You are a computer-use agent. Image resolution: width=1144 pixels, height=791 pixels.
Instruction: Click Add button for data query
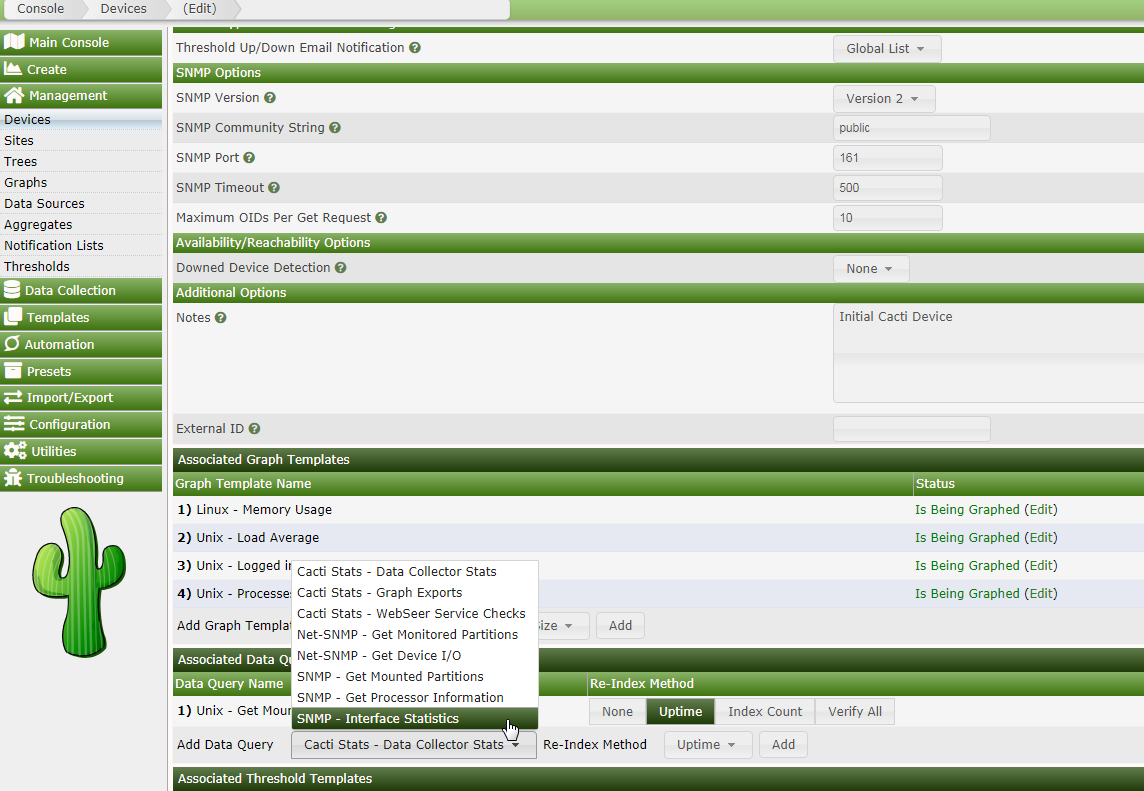[784, 744]
